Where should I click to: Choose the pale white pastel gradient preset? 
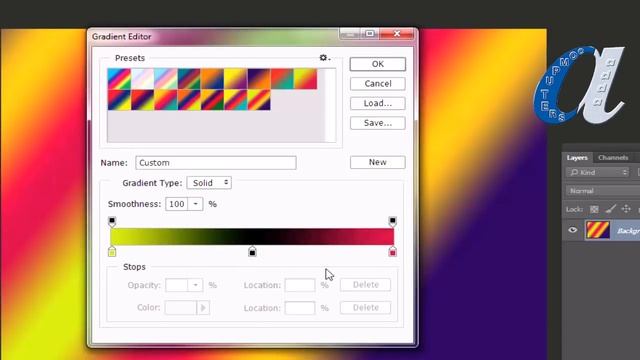coord(142,79)
